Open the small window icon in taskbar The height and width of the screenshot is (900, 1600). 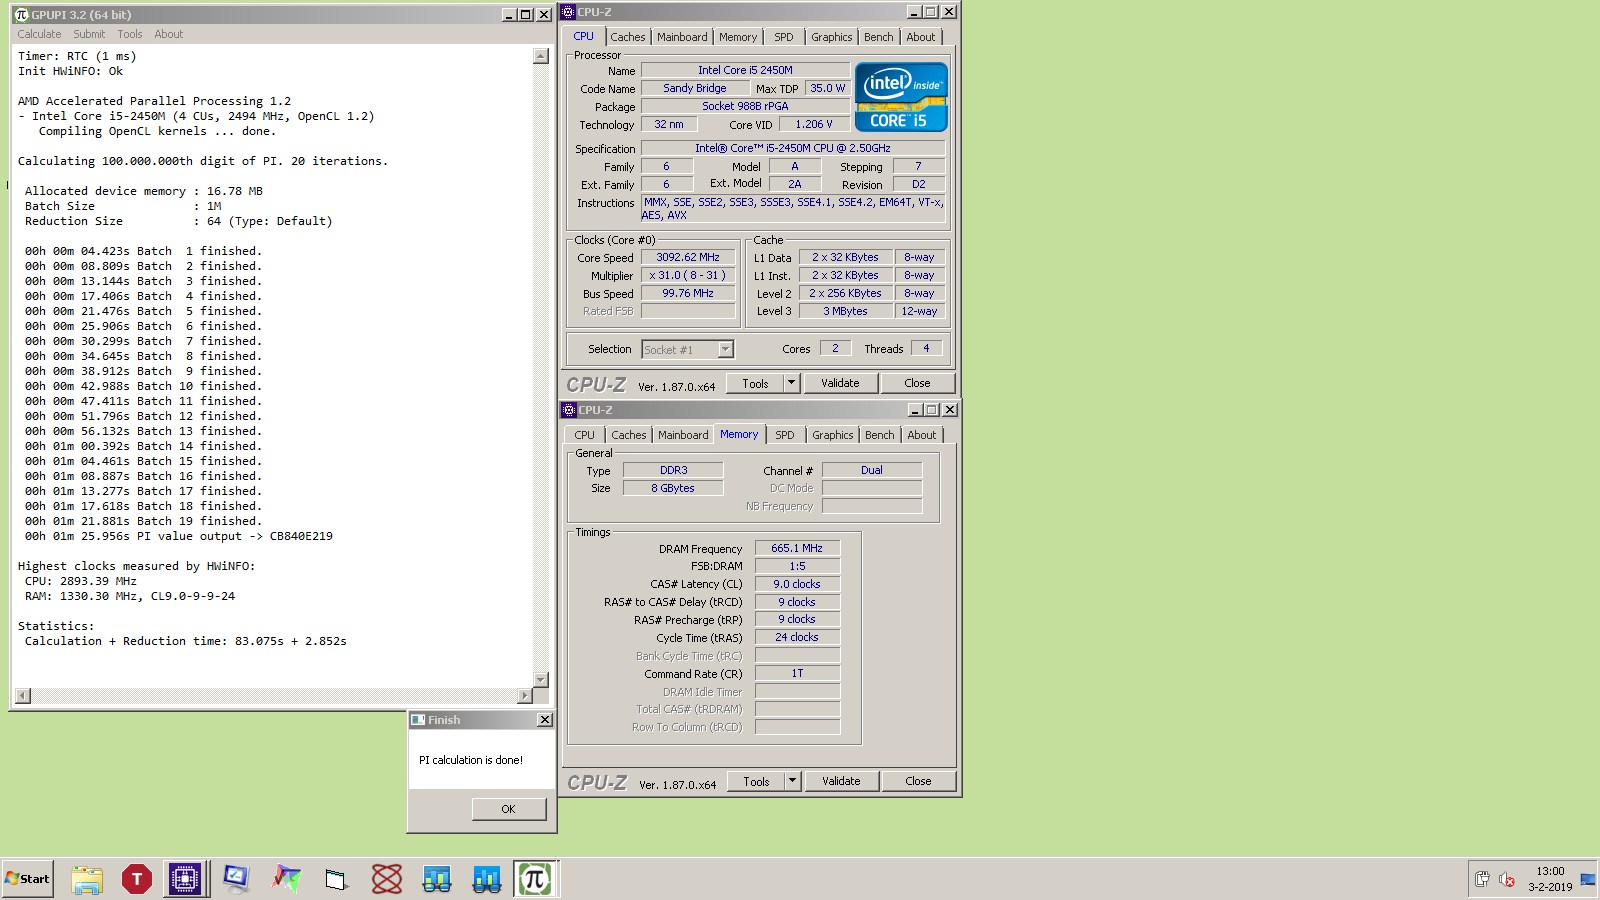click(336, 879)
